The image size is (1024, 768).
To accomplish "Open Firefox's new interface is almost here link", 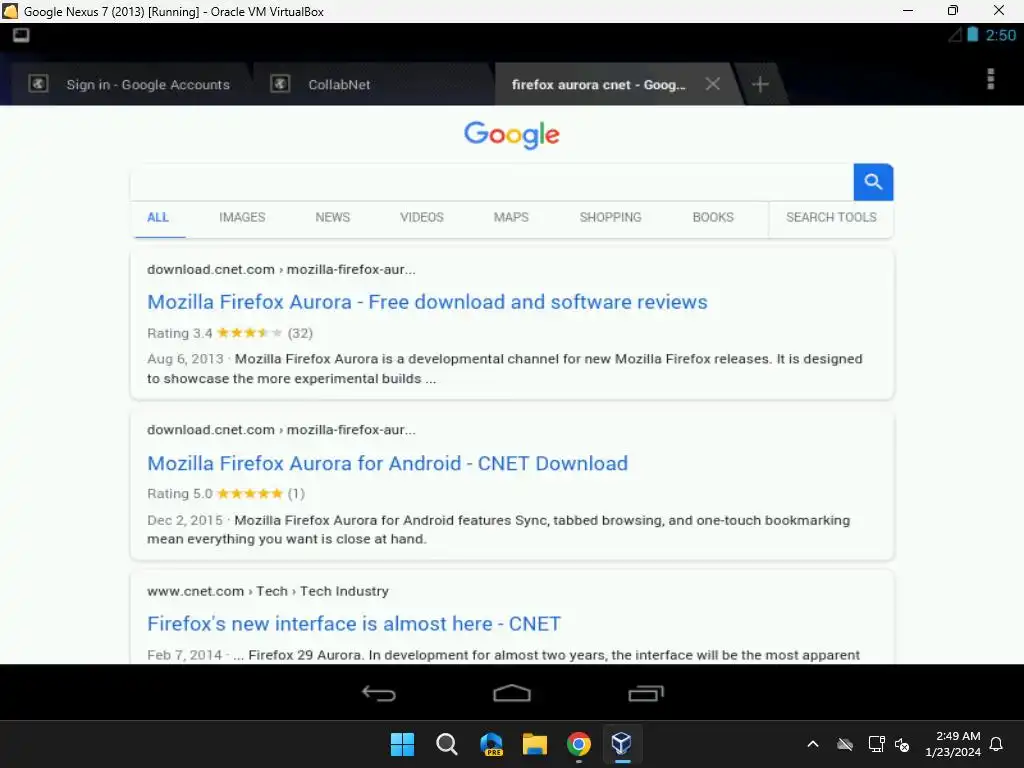I will click(353, 624).
